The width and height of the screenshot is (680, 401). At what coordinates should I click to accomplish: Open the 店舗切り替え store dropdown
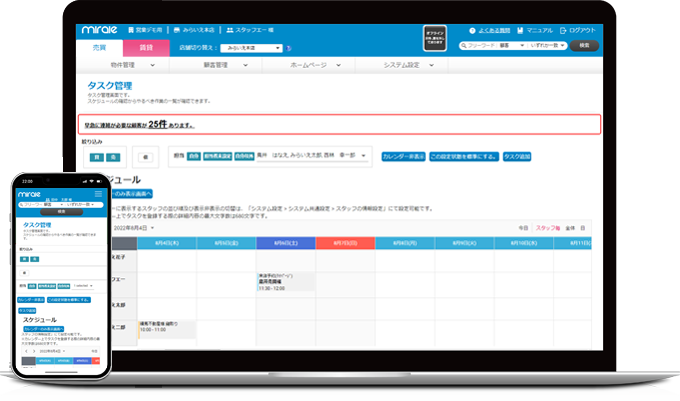coord(252,47)
